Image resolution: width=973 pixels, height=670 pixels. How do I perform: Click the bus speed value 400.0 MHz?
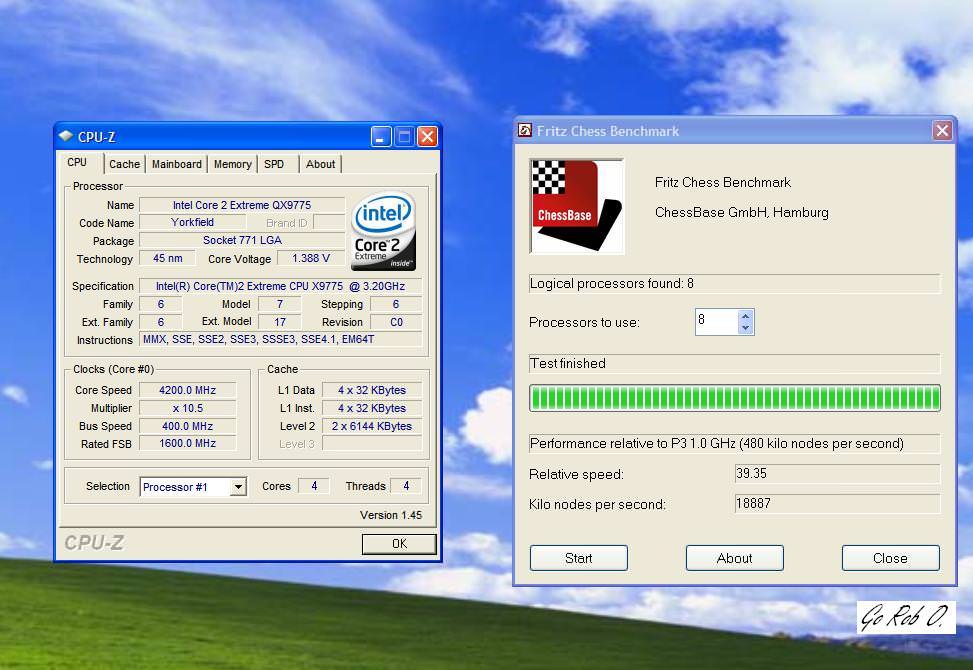tap(187, 426)
